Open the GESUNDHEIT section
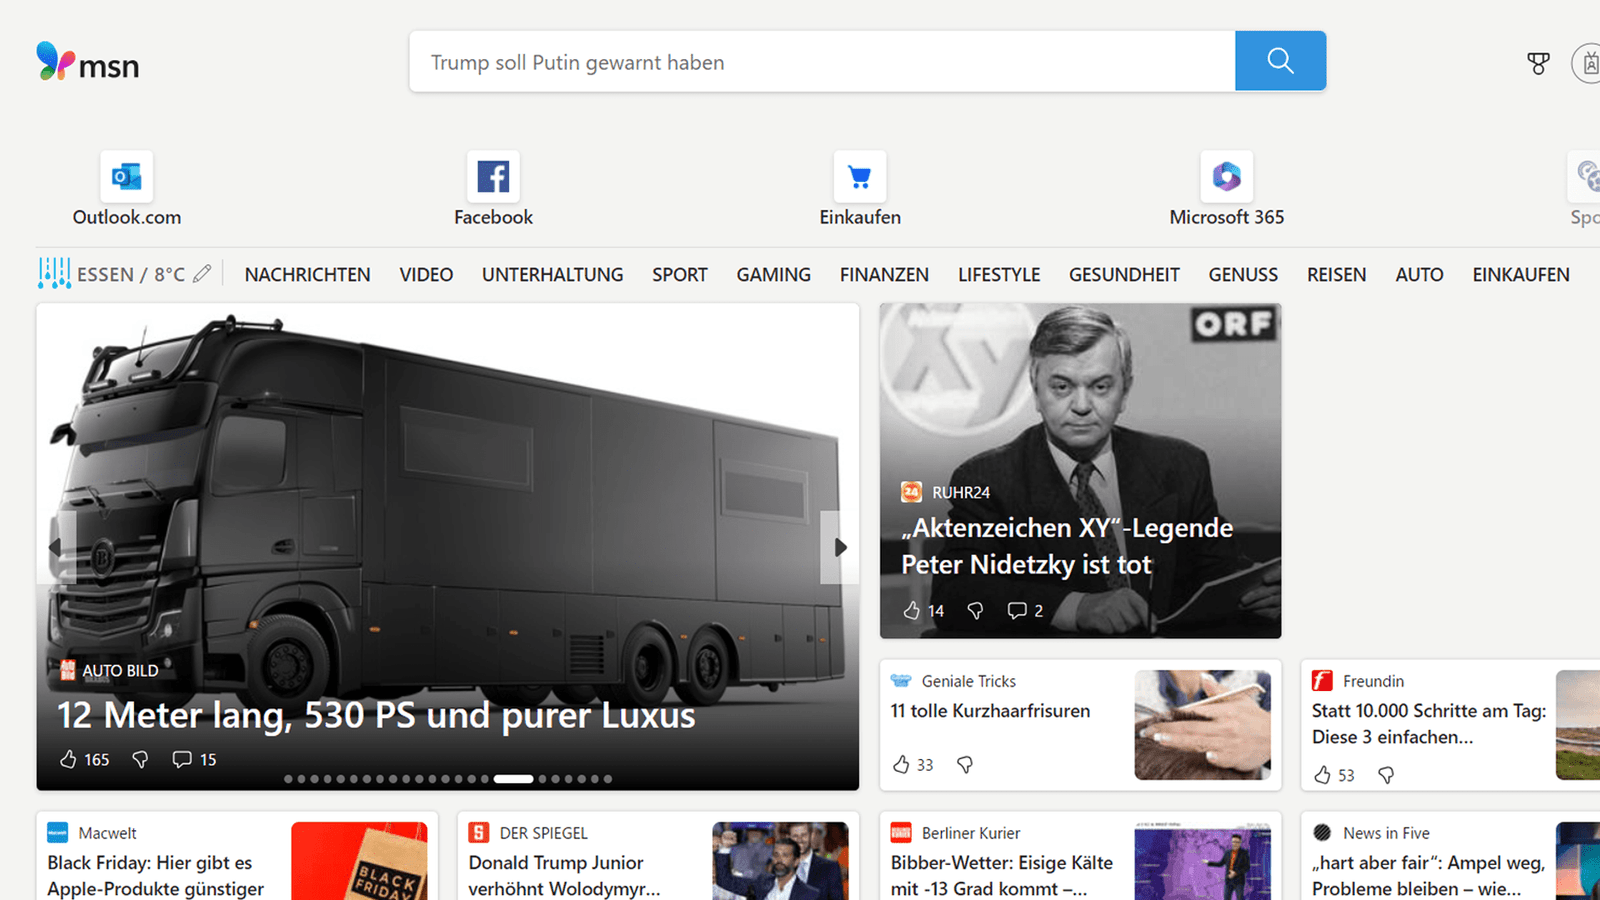The image size is (1600, 900). point(1123,274)
